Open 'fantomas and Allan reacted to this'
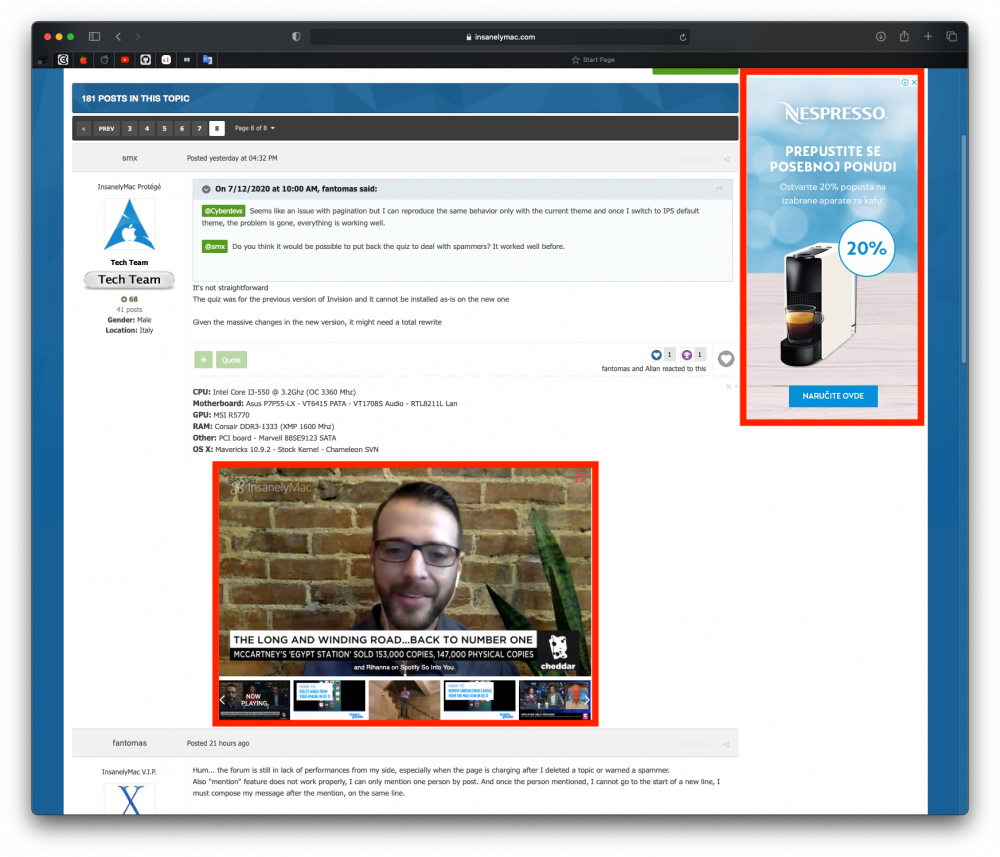 [x=654, y=369]
